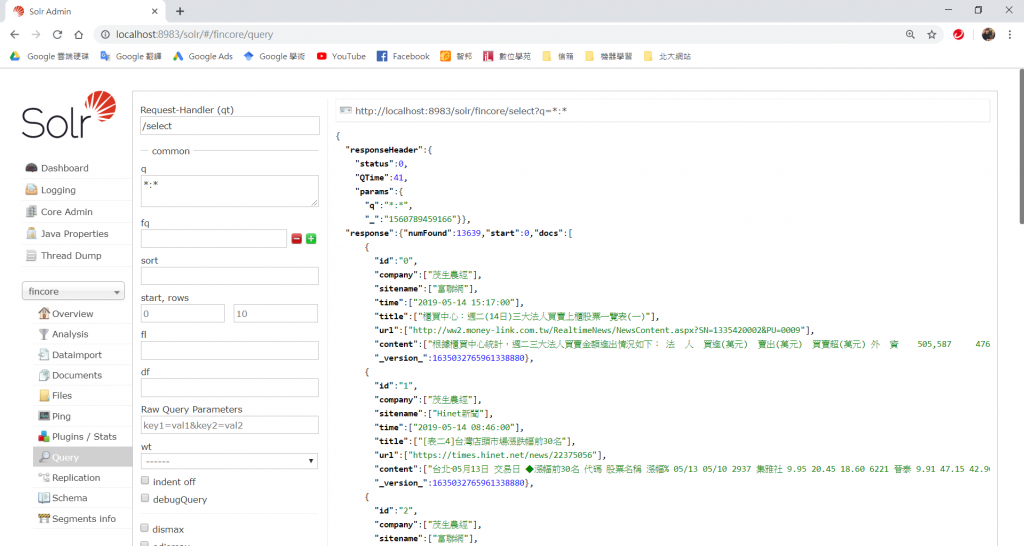1024x546 pixels.
Task: Go to browser home page
Action: (78, 35)
